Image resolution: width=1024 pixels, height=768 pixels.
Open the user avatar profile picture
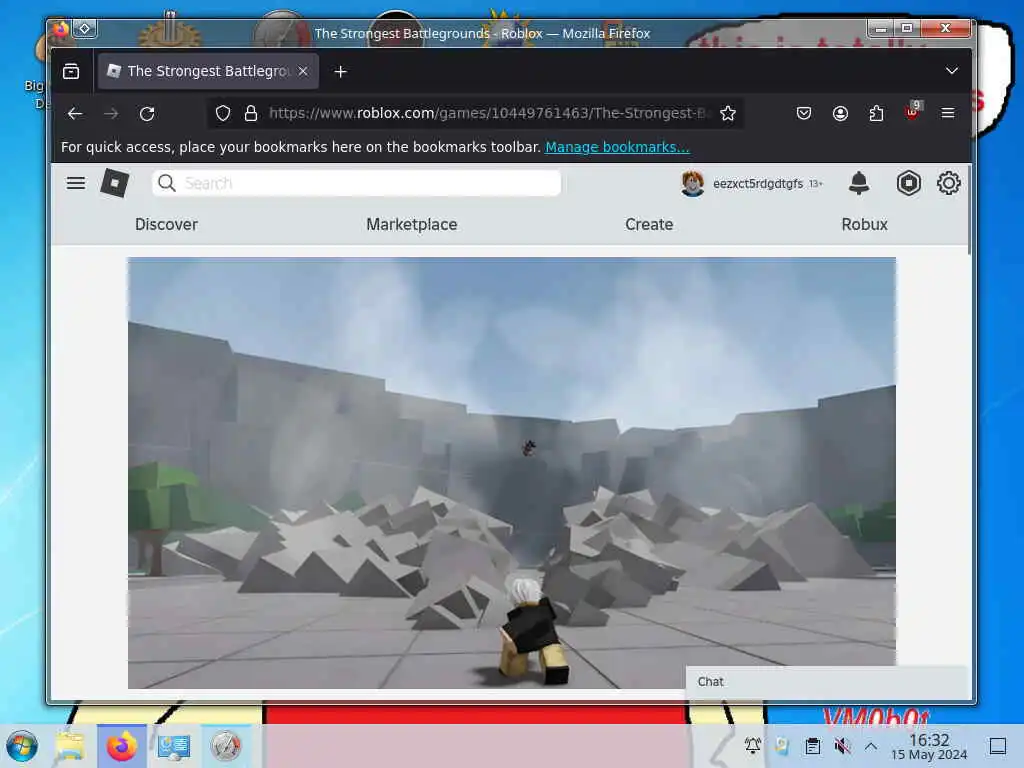click(692, 184)
